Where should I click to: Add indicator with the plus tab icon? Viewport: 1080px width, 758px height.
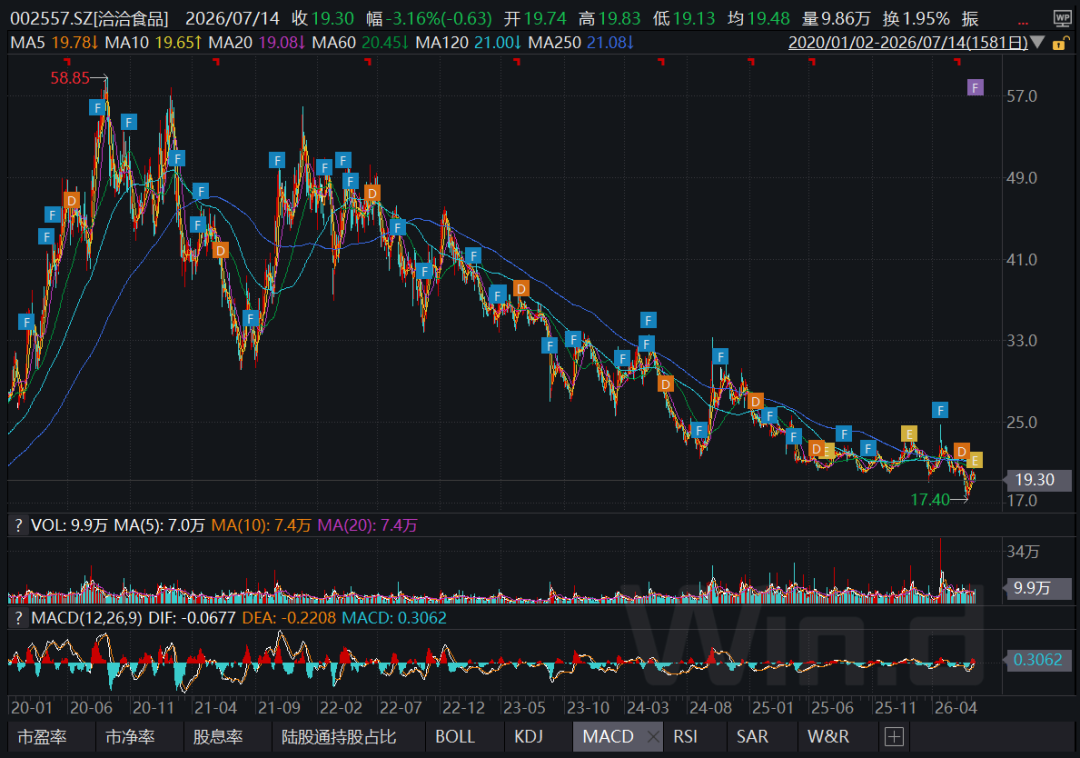point(894,737)
